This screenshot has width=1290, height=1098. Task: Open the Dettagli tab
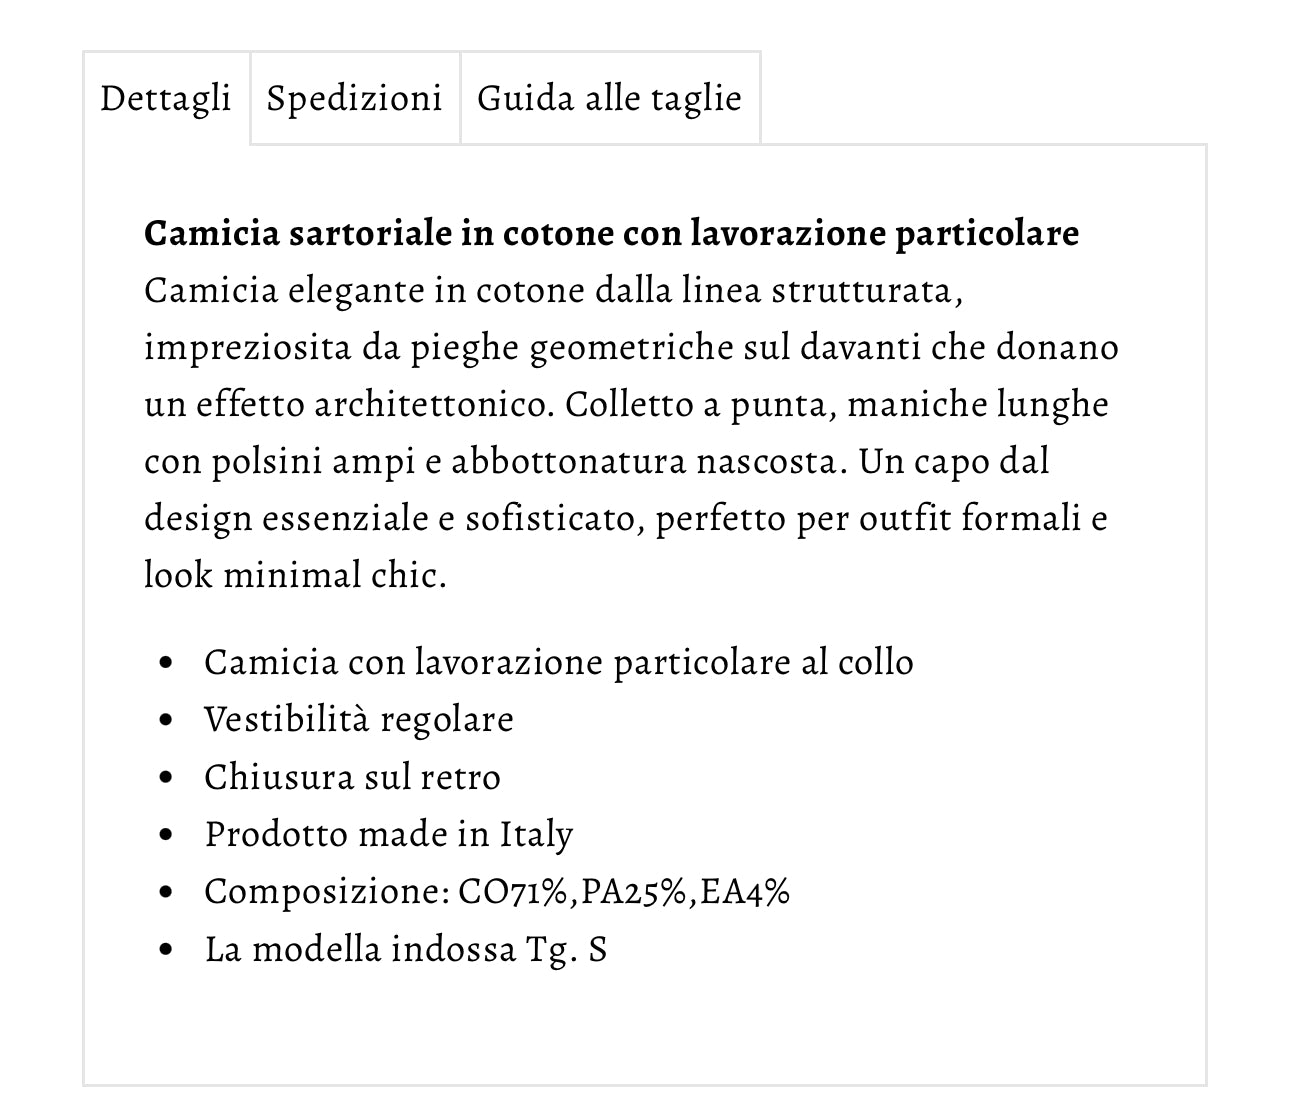click(x=166, y=98)
